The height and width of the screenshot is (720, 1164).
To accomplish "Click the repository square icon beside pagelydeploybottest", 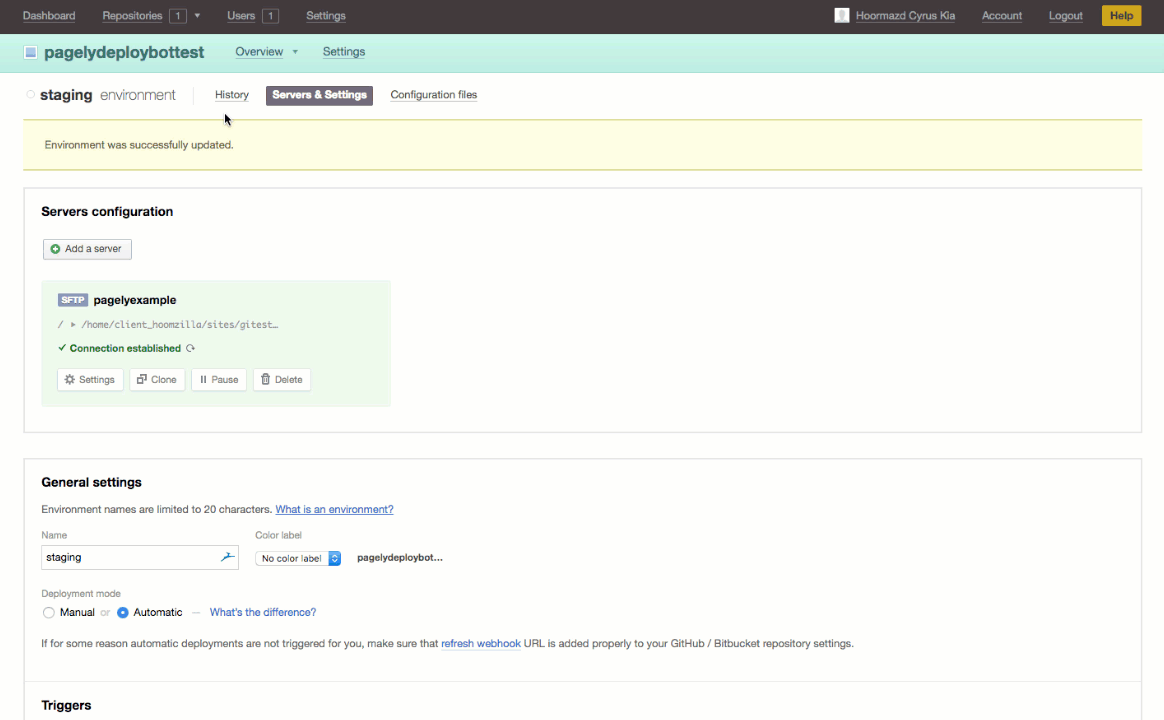I will coord(30,53).
